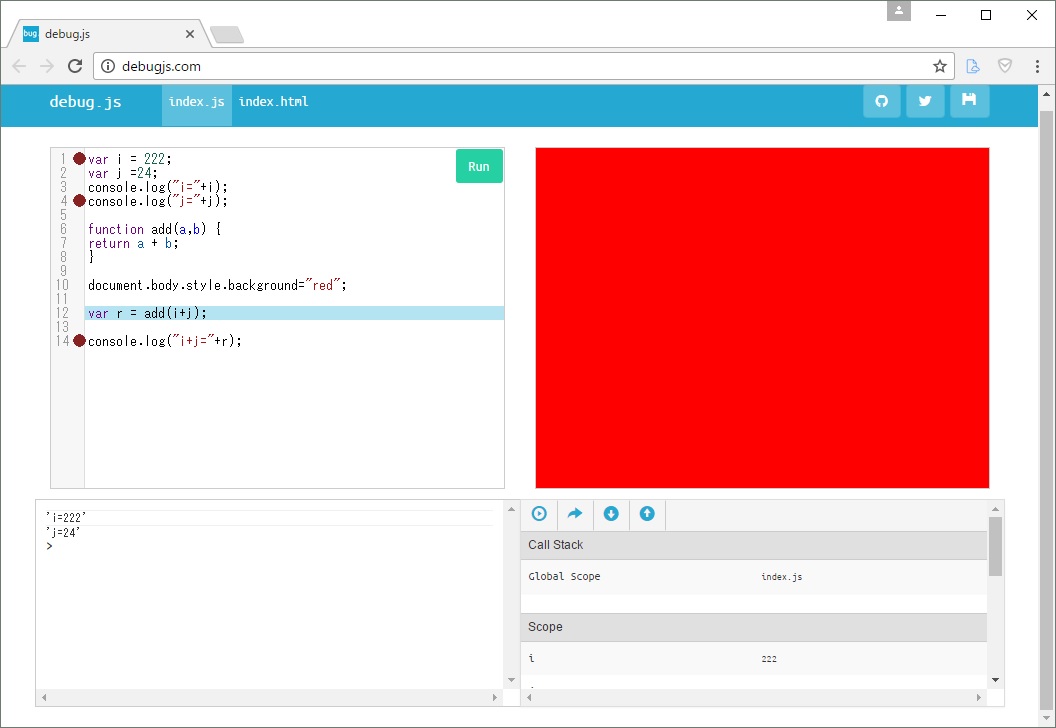Viewport: 1056px width, 728px height.
Task: Open the Chrome three-dot menu
Action: (x=1037, y=66)
